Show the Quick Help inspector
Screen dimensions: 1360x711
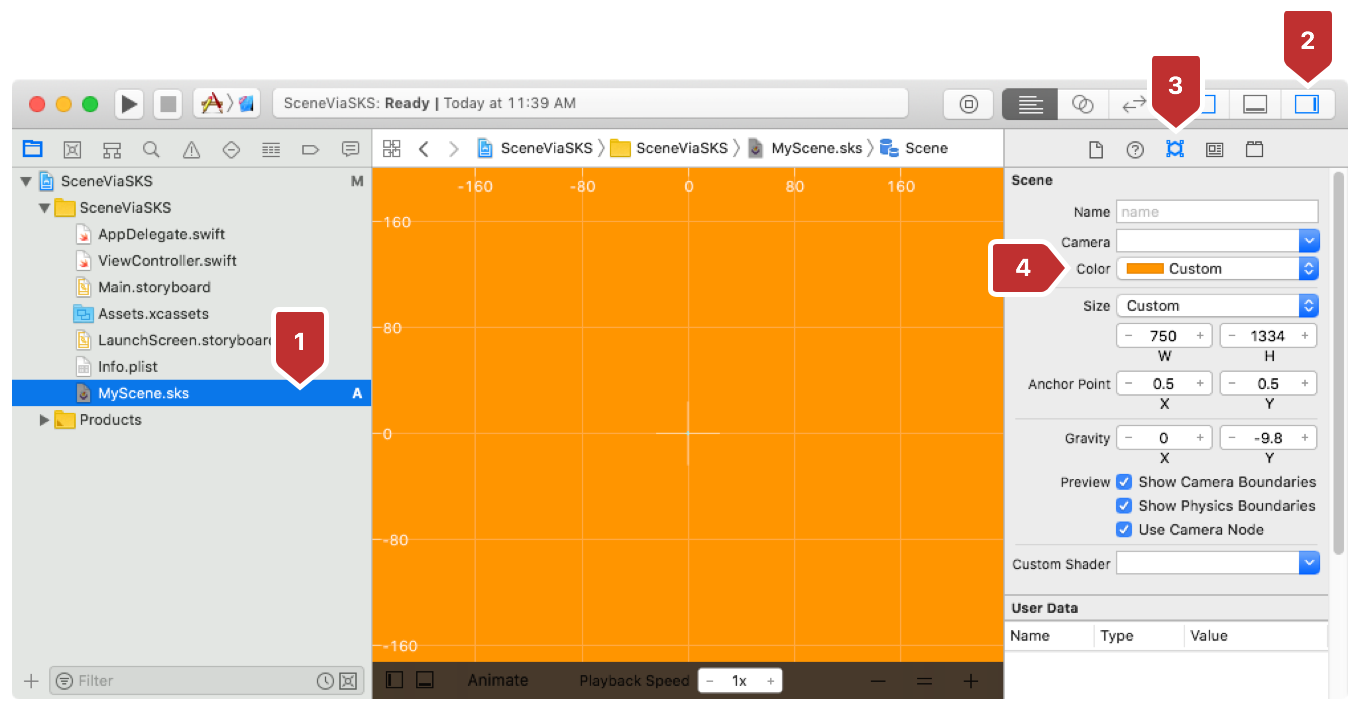[1135, 149]
